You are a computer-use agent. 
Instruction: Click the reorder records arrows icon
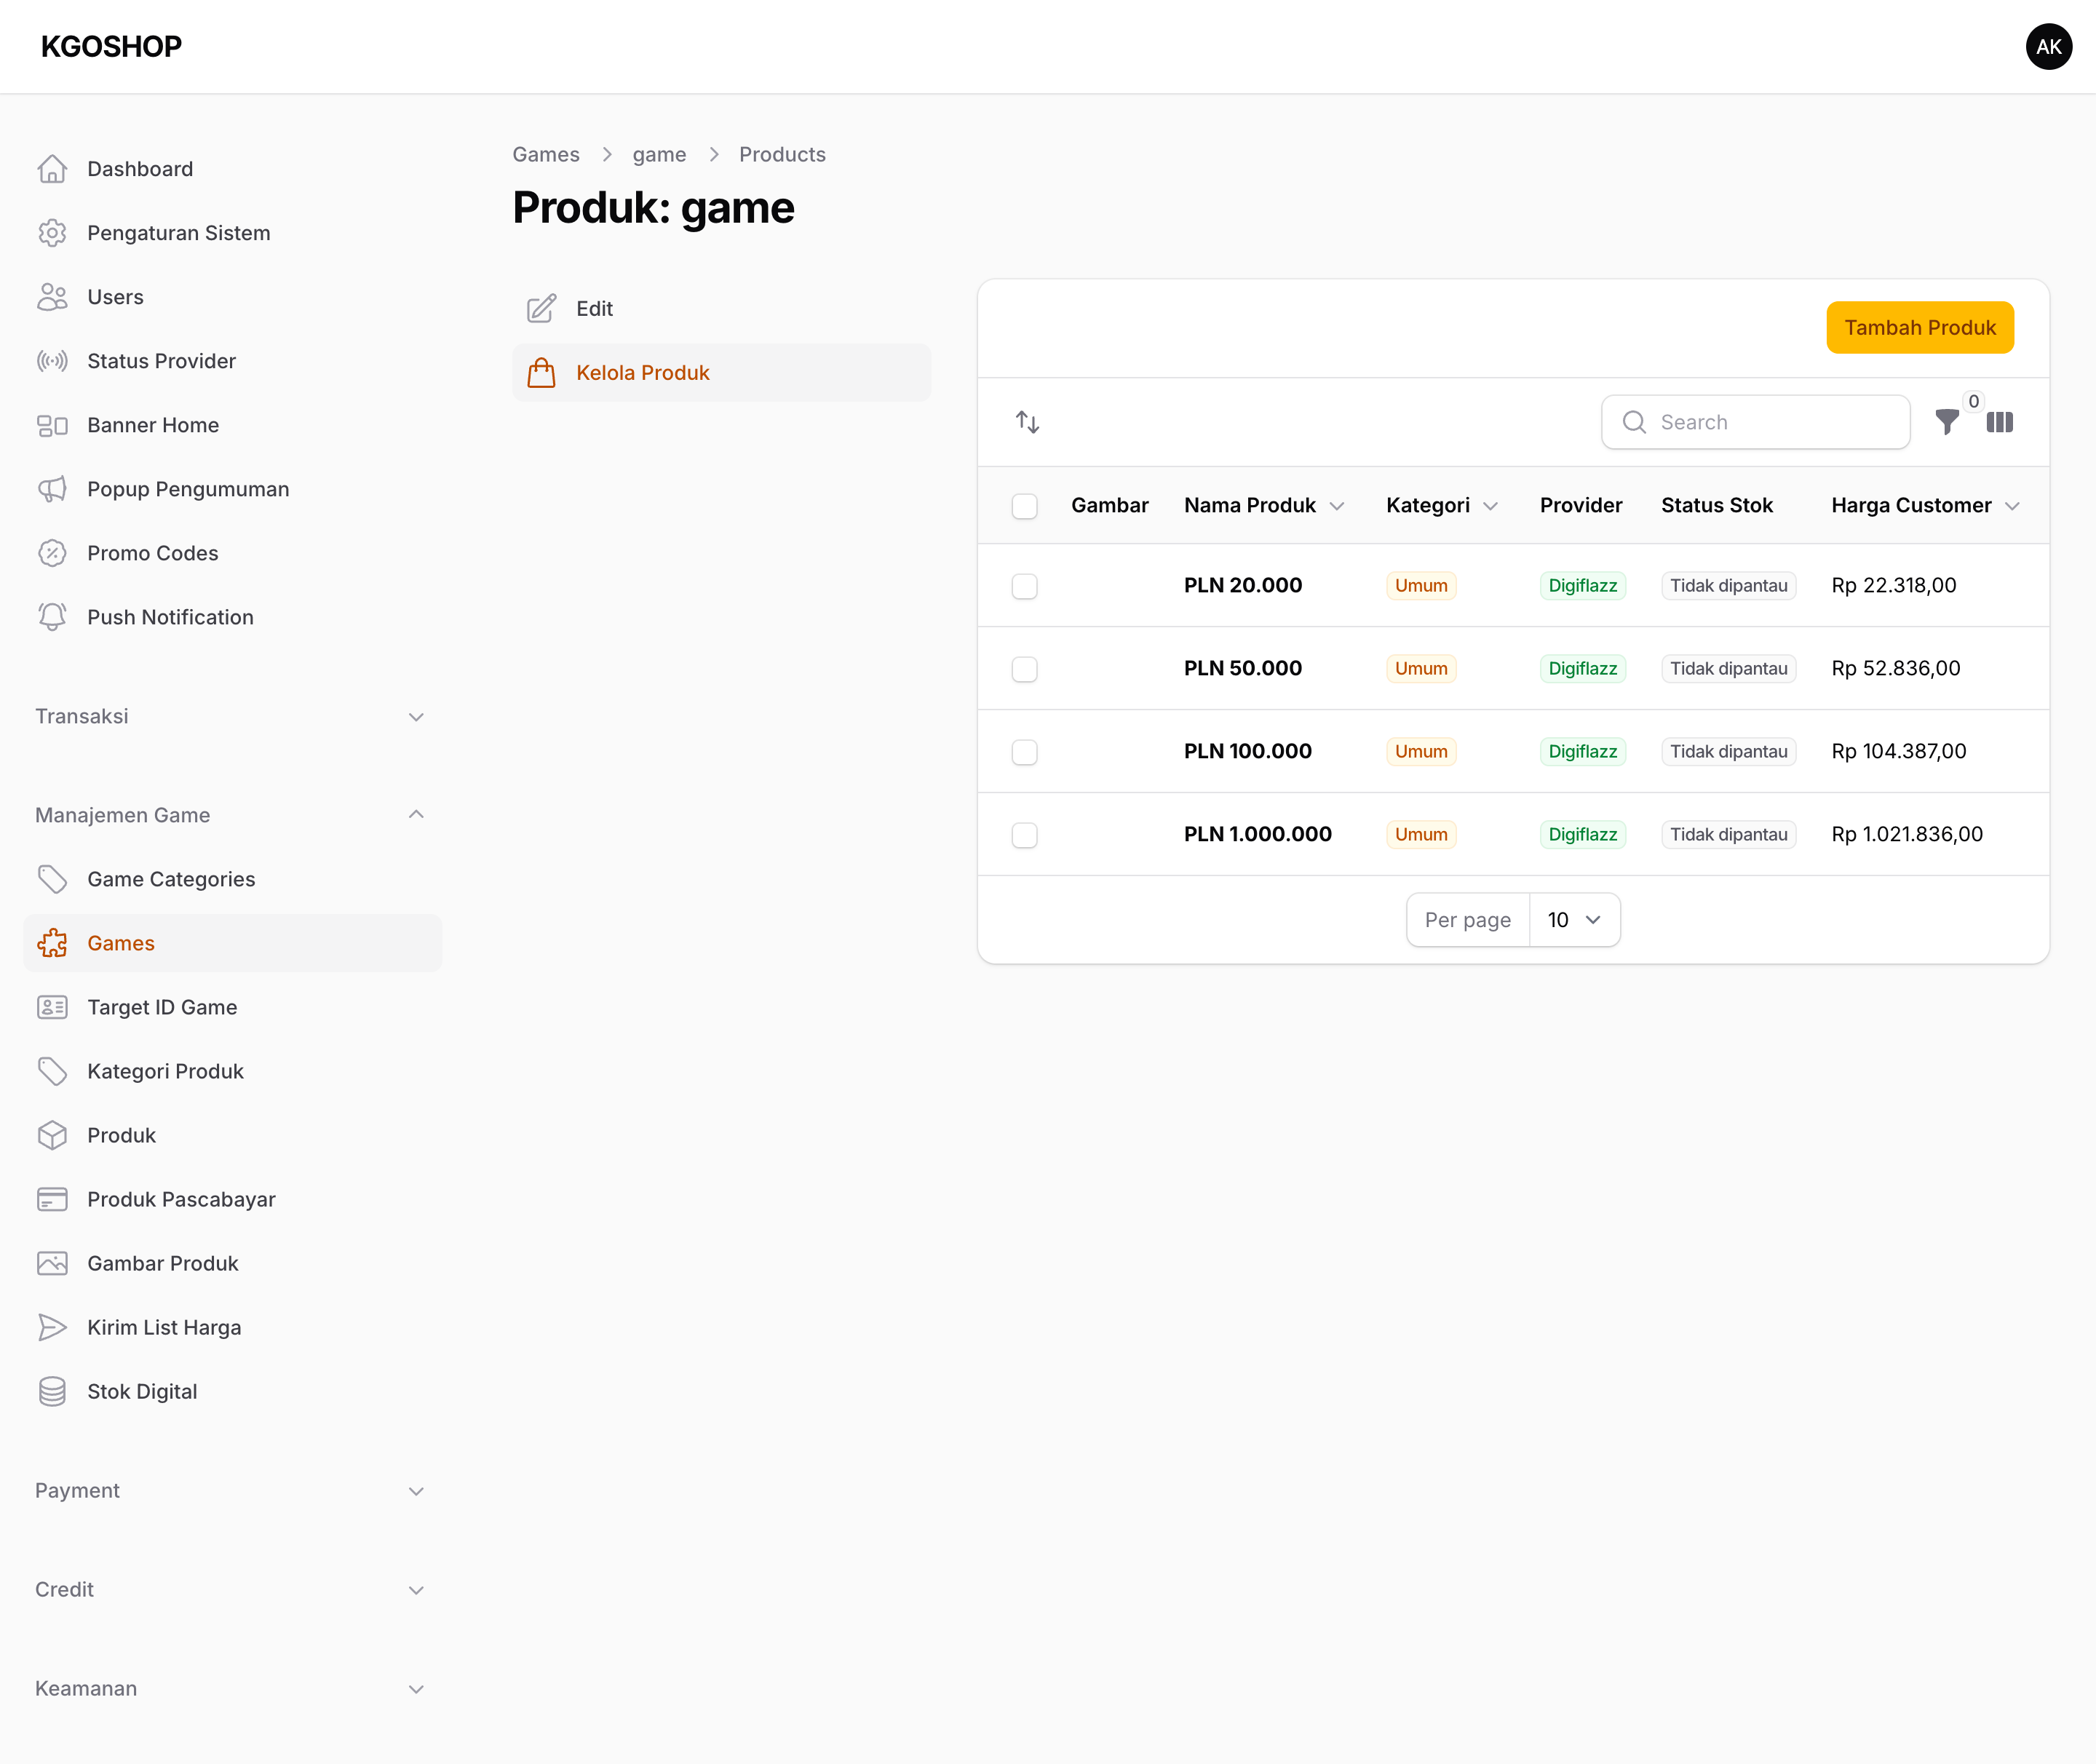(1027, 422)
